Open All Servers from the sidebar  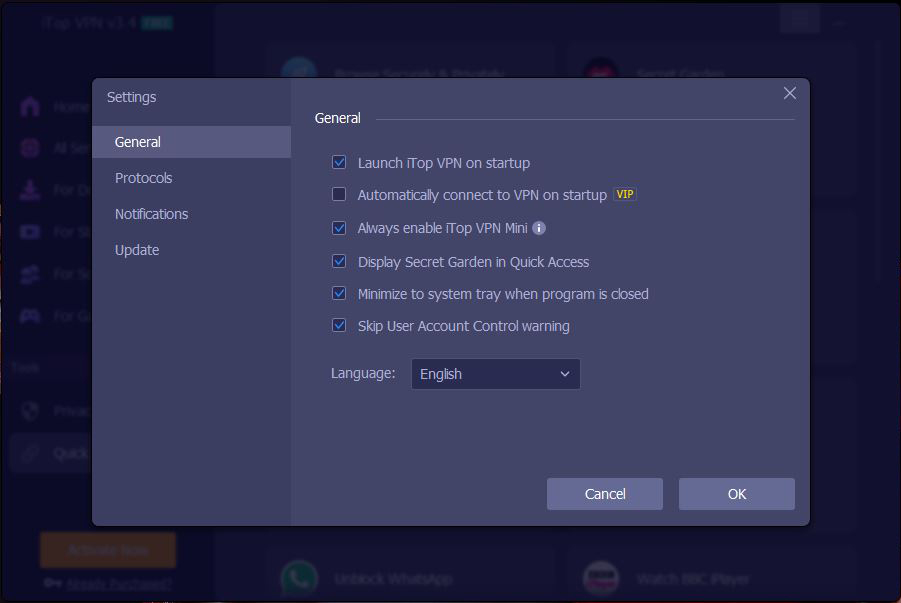(x=28, y=147)
